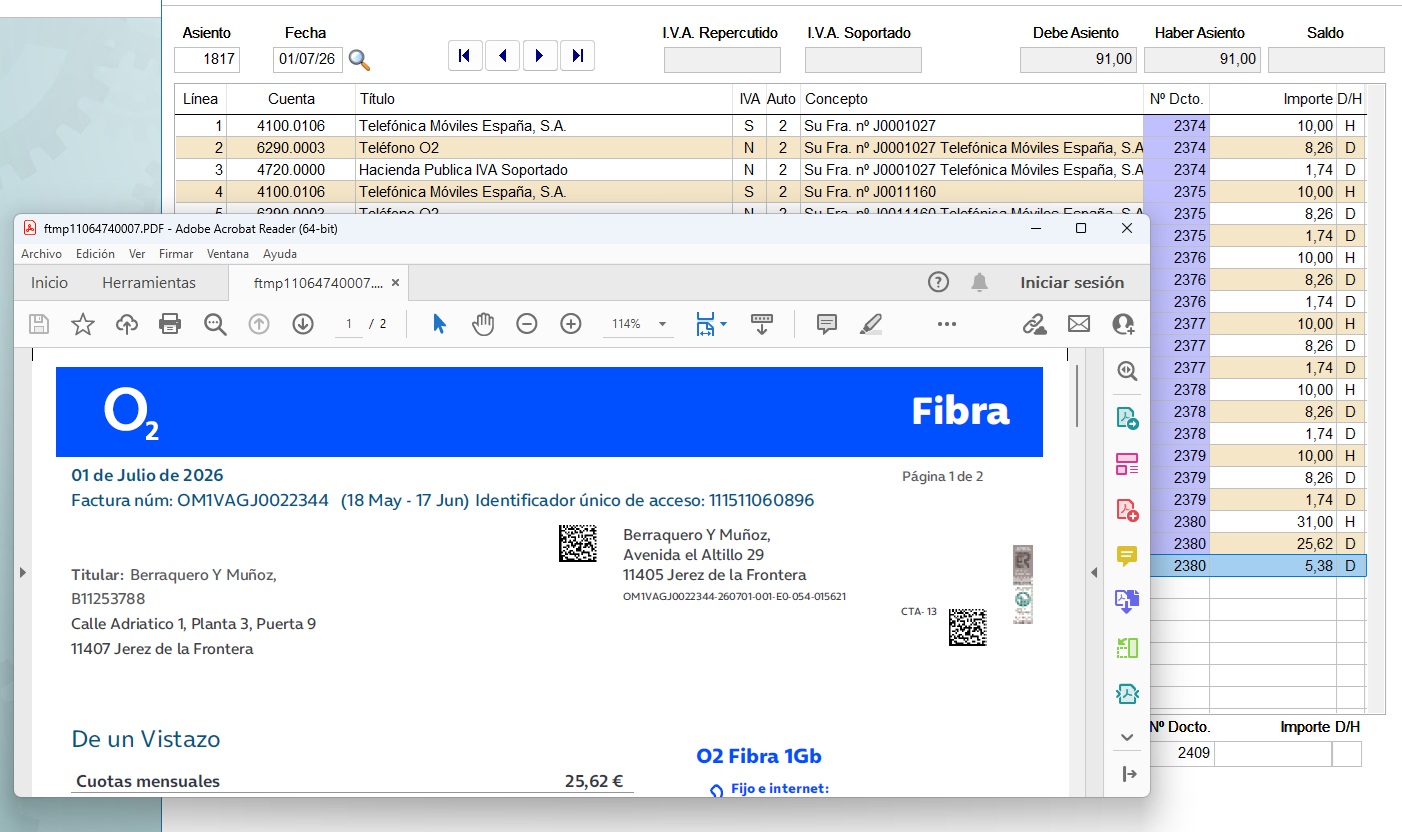Open the Edición menu
Viewport: 1402px width, 832px height.
click(95, 254)
